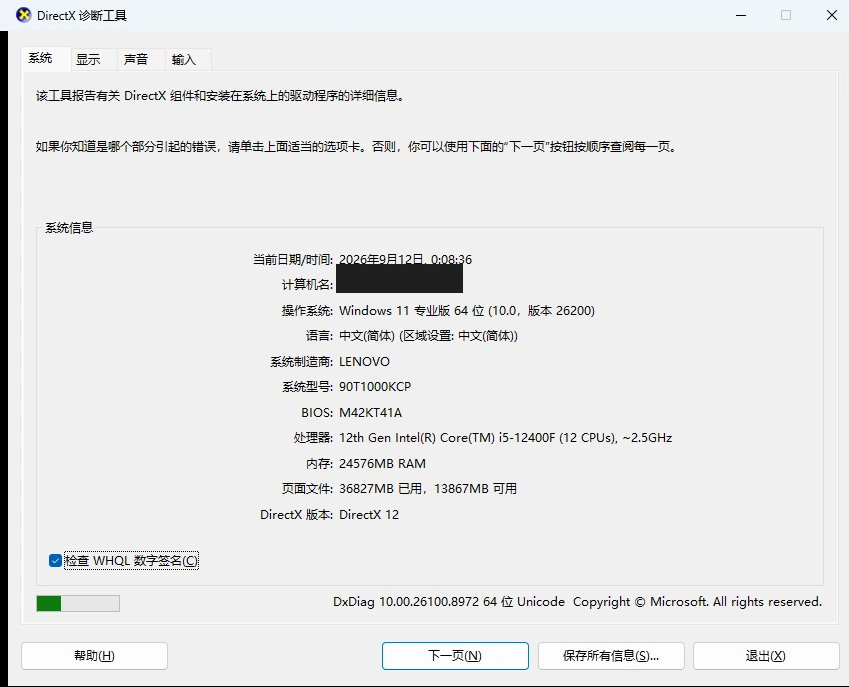Screen dimensions: 849x687
Task: Click the 页面文件 label
Action: (x=307, y=489)
